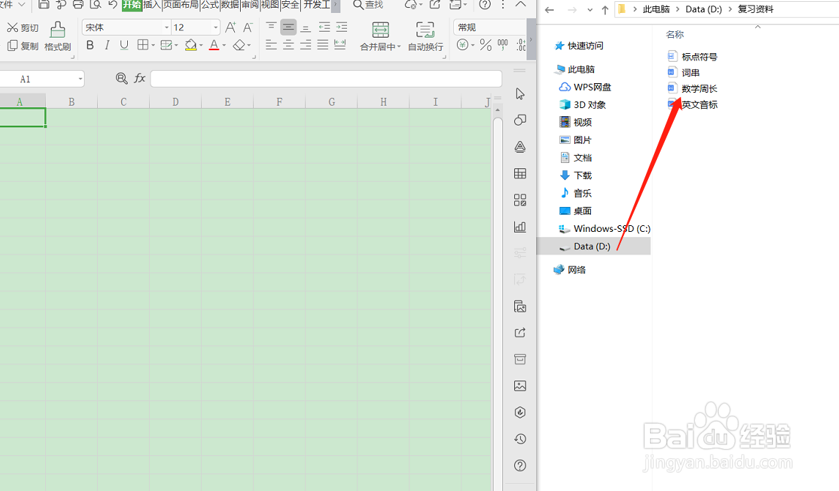839x491 pixels.
Task: Apply Justify horizontal alignment
Action: [323, 45]
